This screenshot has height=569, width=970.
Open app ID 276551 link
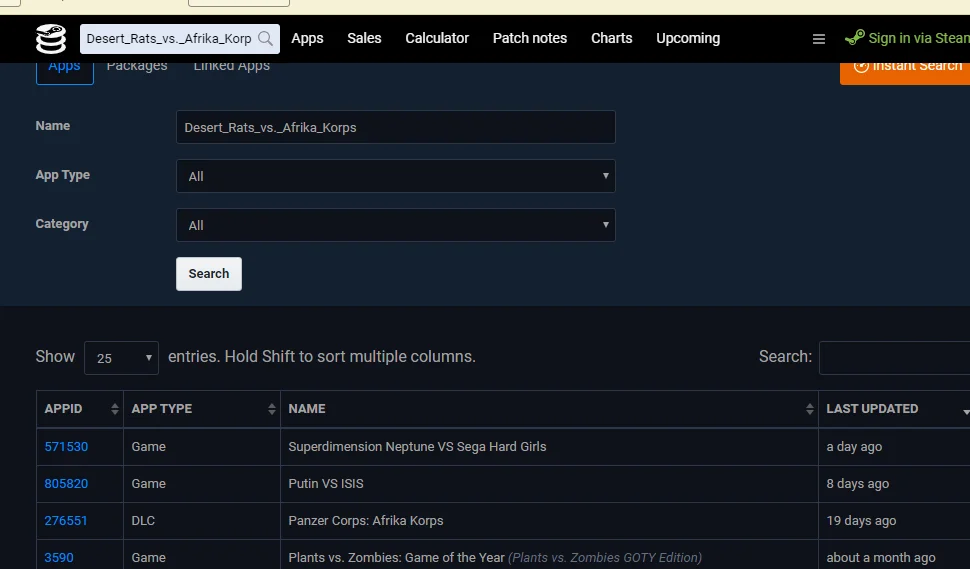point(66,521)
